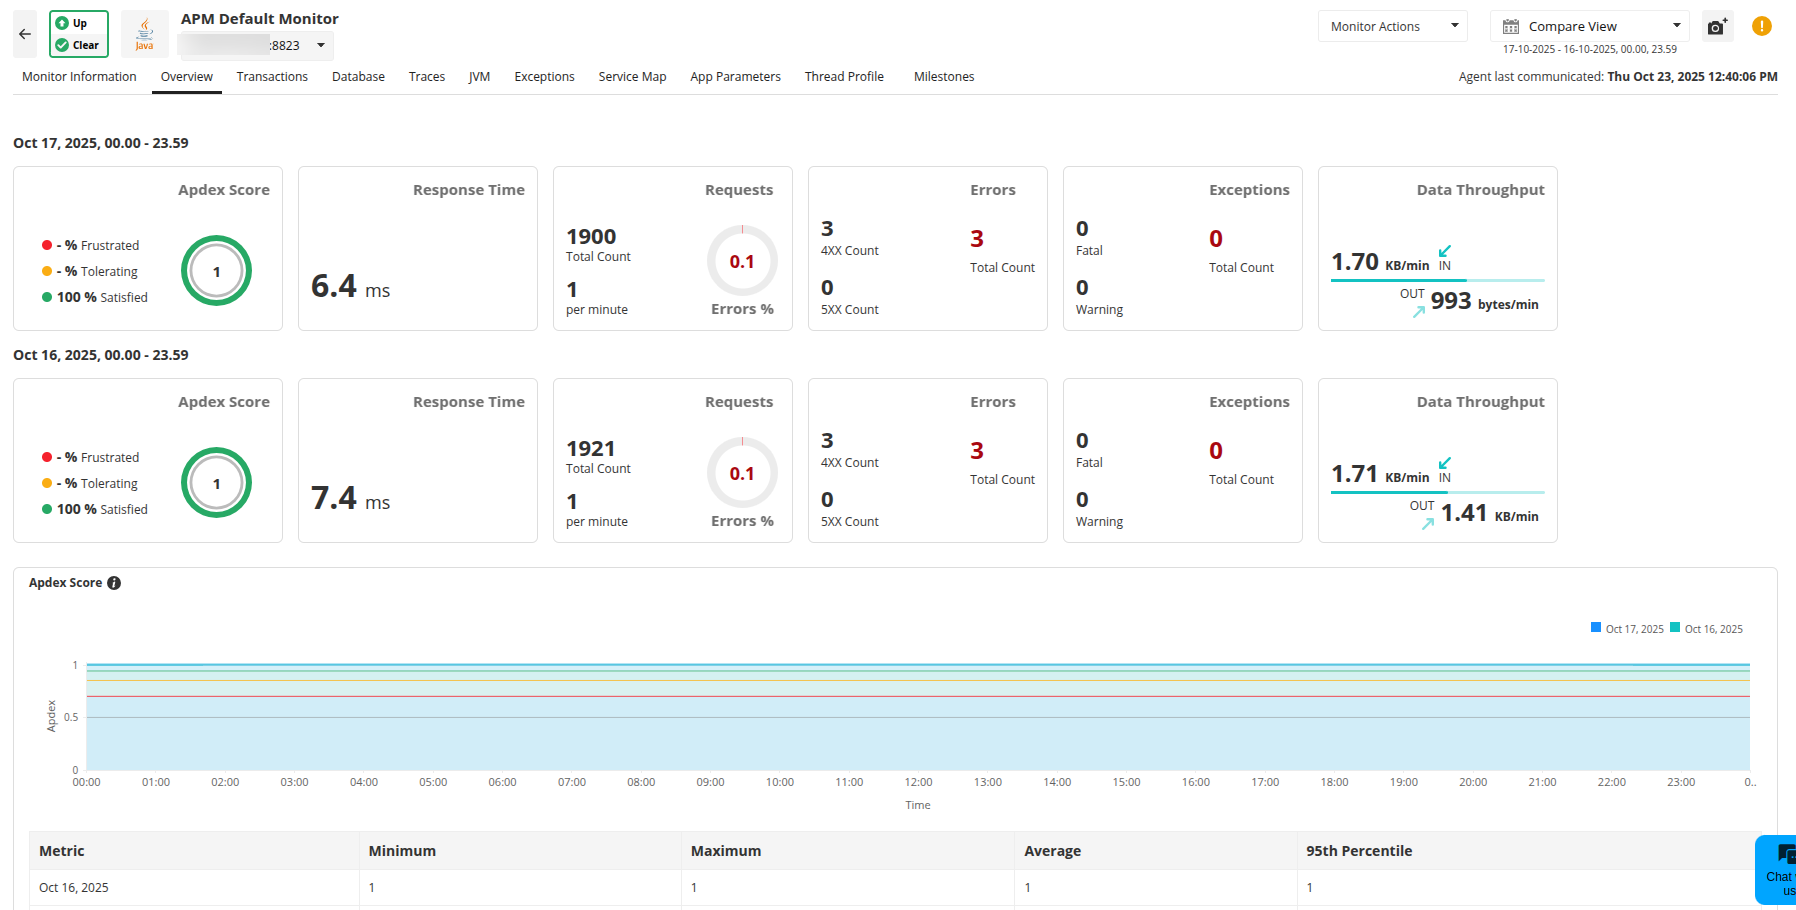1796x910 pixels.
Task: Take a snapshot with the camera icon
Action: [x=1717, y=27]
